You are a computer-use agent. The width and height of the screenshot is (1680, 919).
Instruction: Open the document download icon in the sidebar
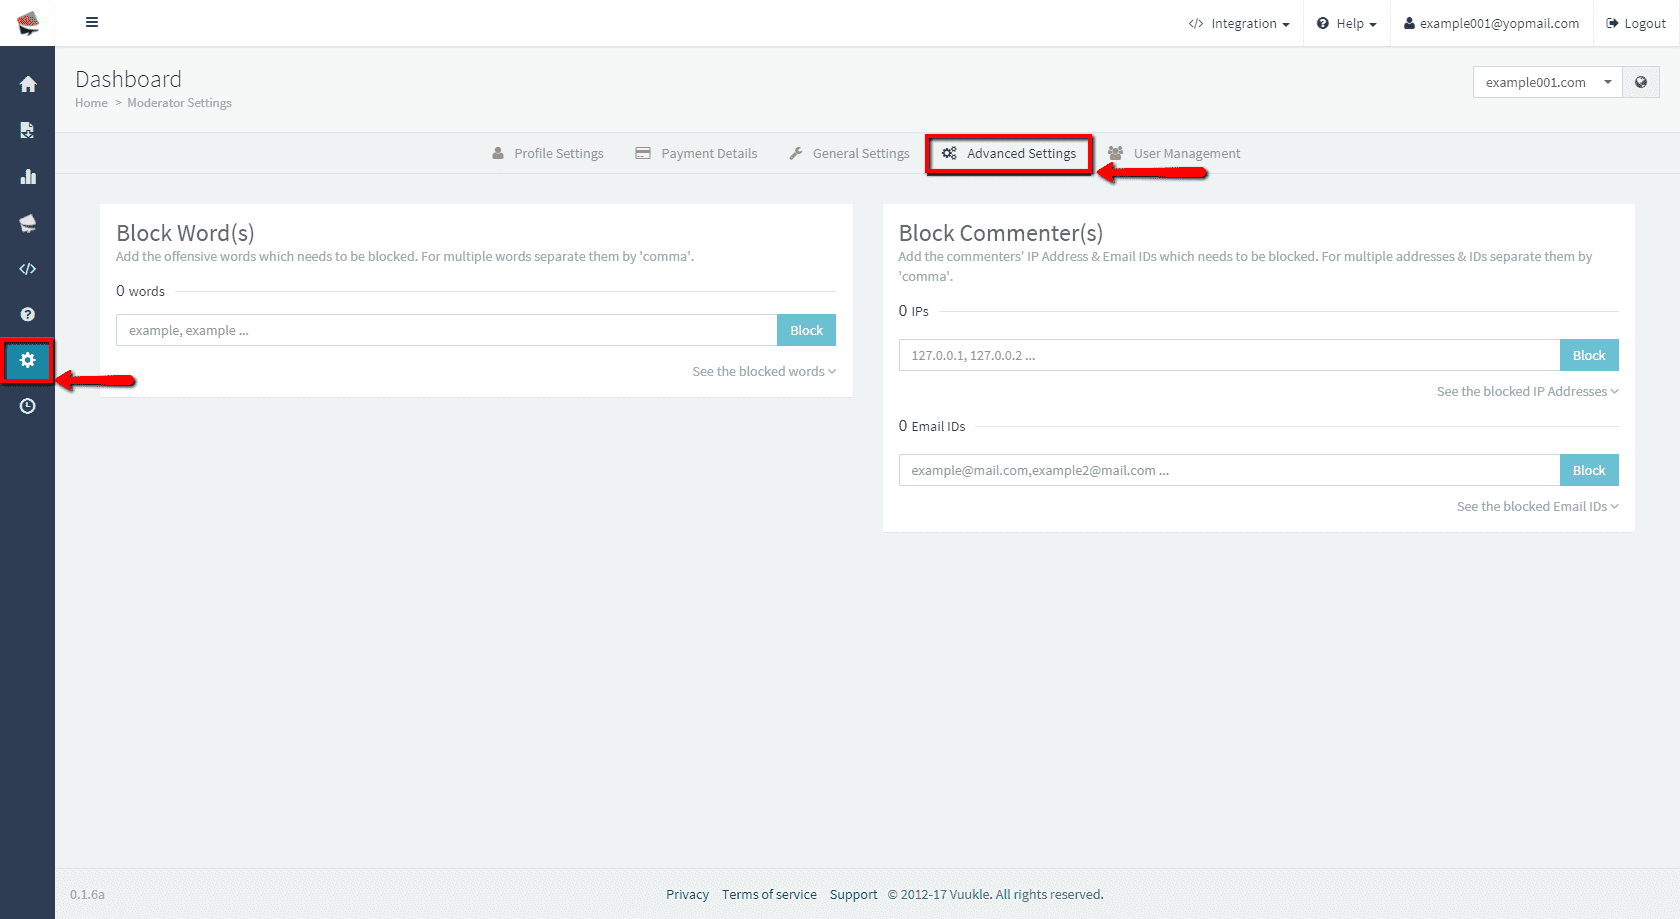coord(28,130)
